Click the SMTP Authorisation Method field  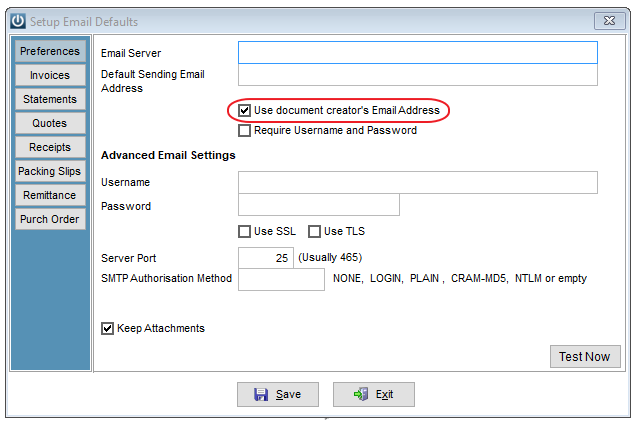[x=281, y=279]
